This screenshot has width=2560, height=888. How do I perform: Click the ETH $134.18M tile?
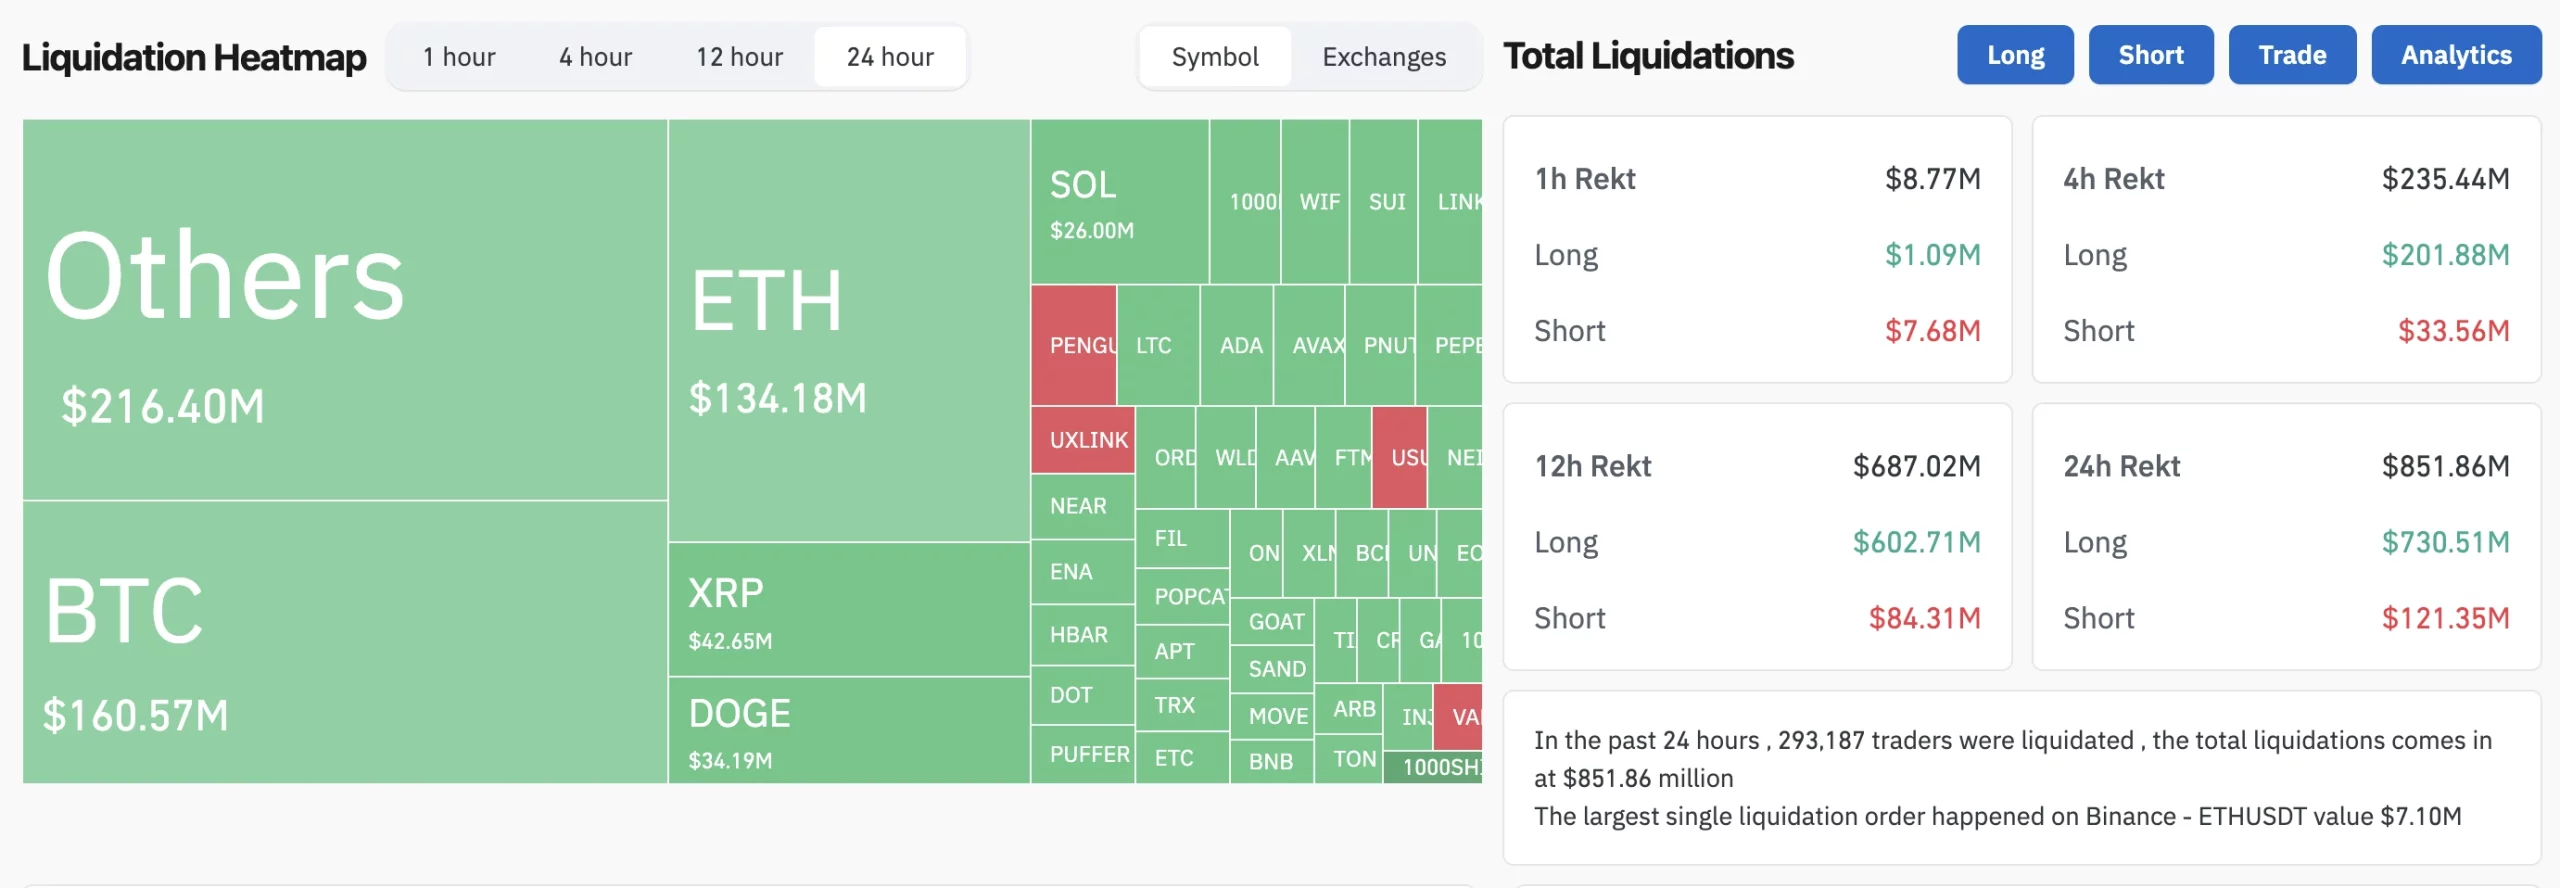click(x=849, y=330)
